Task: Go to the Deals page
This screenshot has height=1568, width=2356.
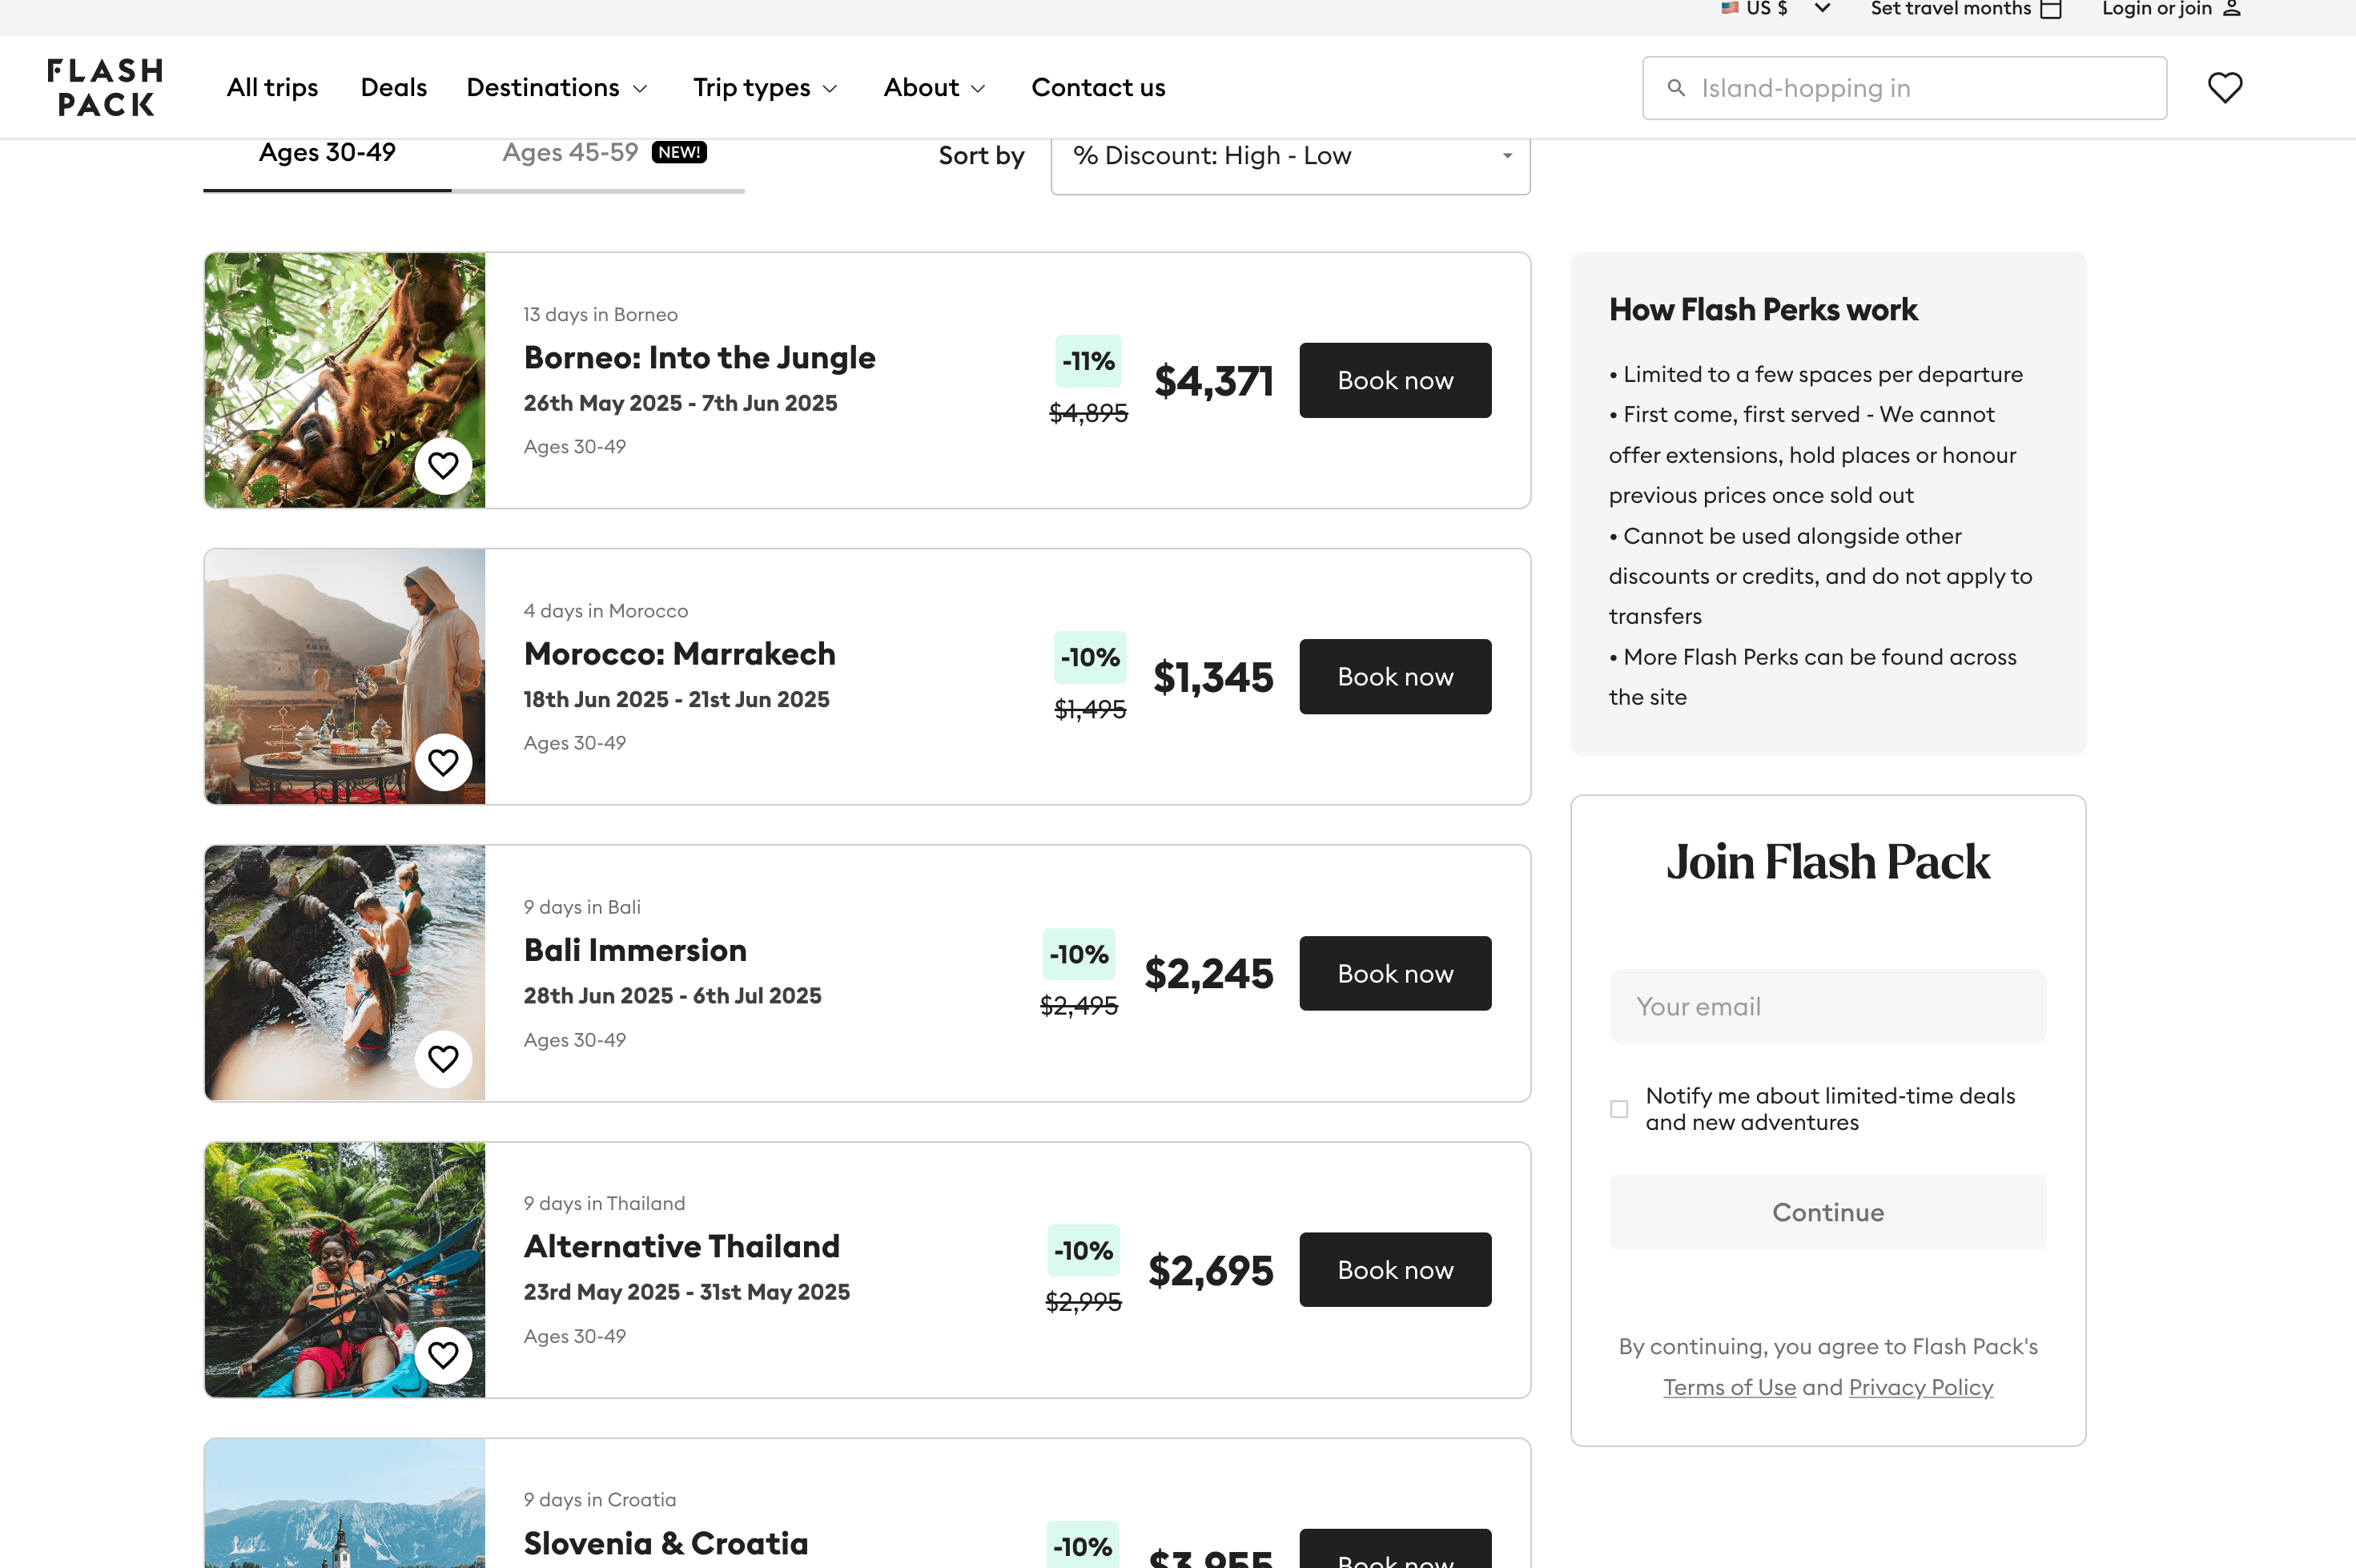Action: (393, 88)
